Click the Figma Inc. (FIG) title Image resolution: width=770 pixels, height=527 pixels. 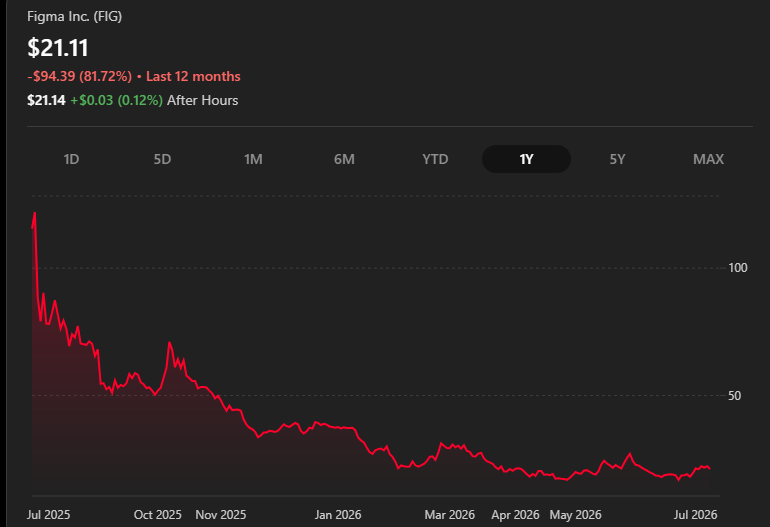75,17
